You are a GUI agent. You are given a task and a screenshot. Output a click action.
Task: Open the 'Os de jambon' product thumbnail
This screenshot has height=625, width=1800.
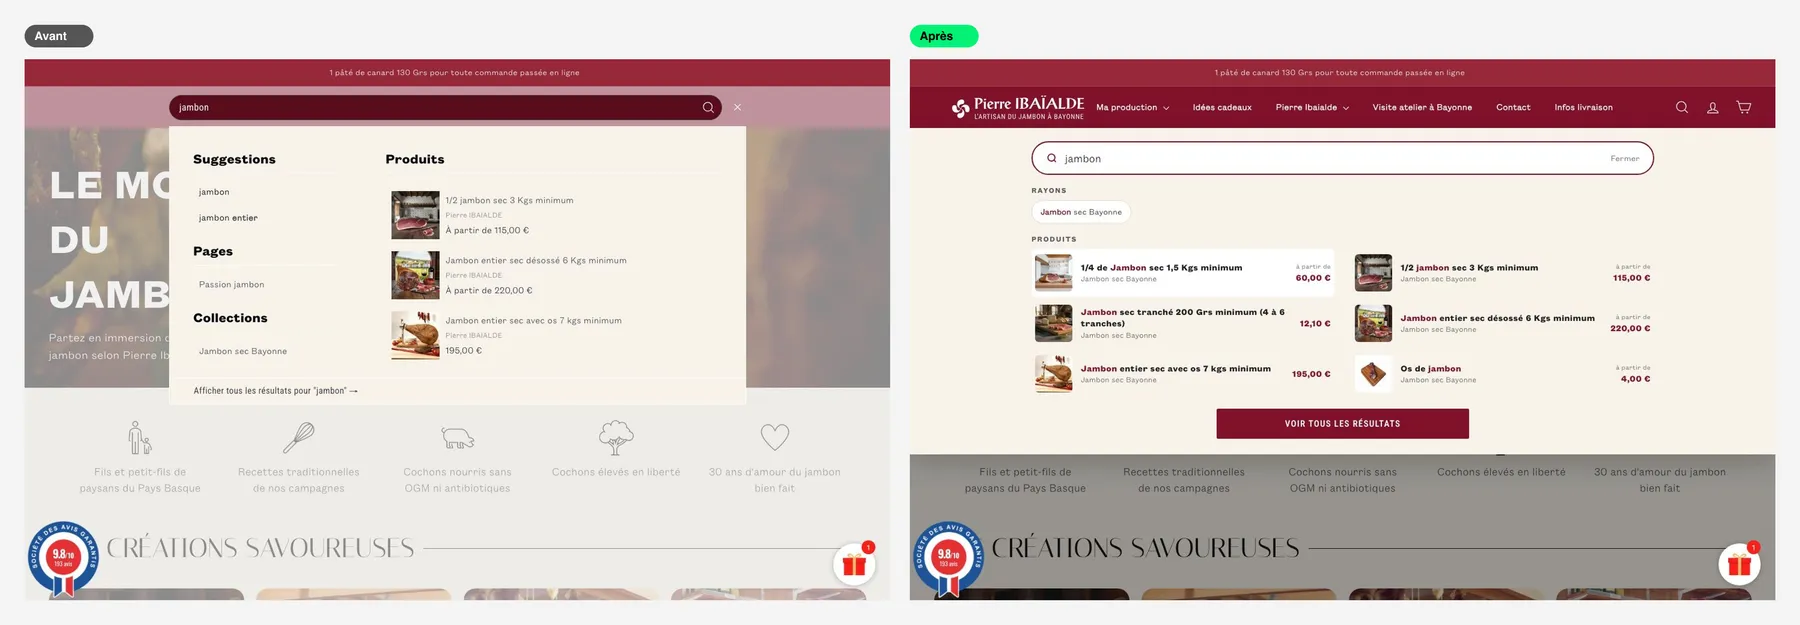[1373, 374]
